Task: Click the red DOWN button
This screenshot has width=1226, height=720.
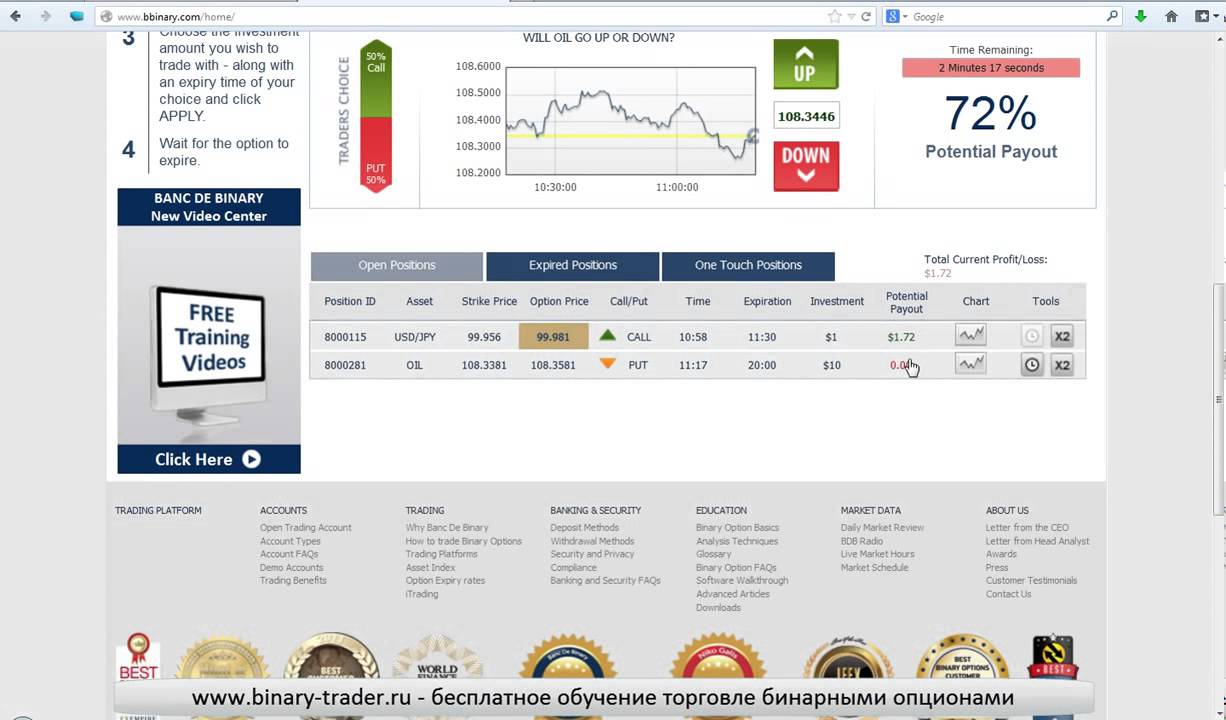Action: pos(806,166)
